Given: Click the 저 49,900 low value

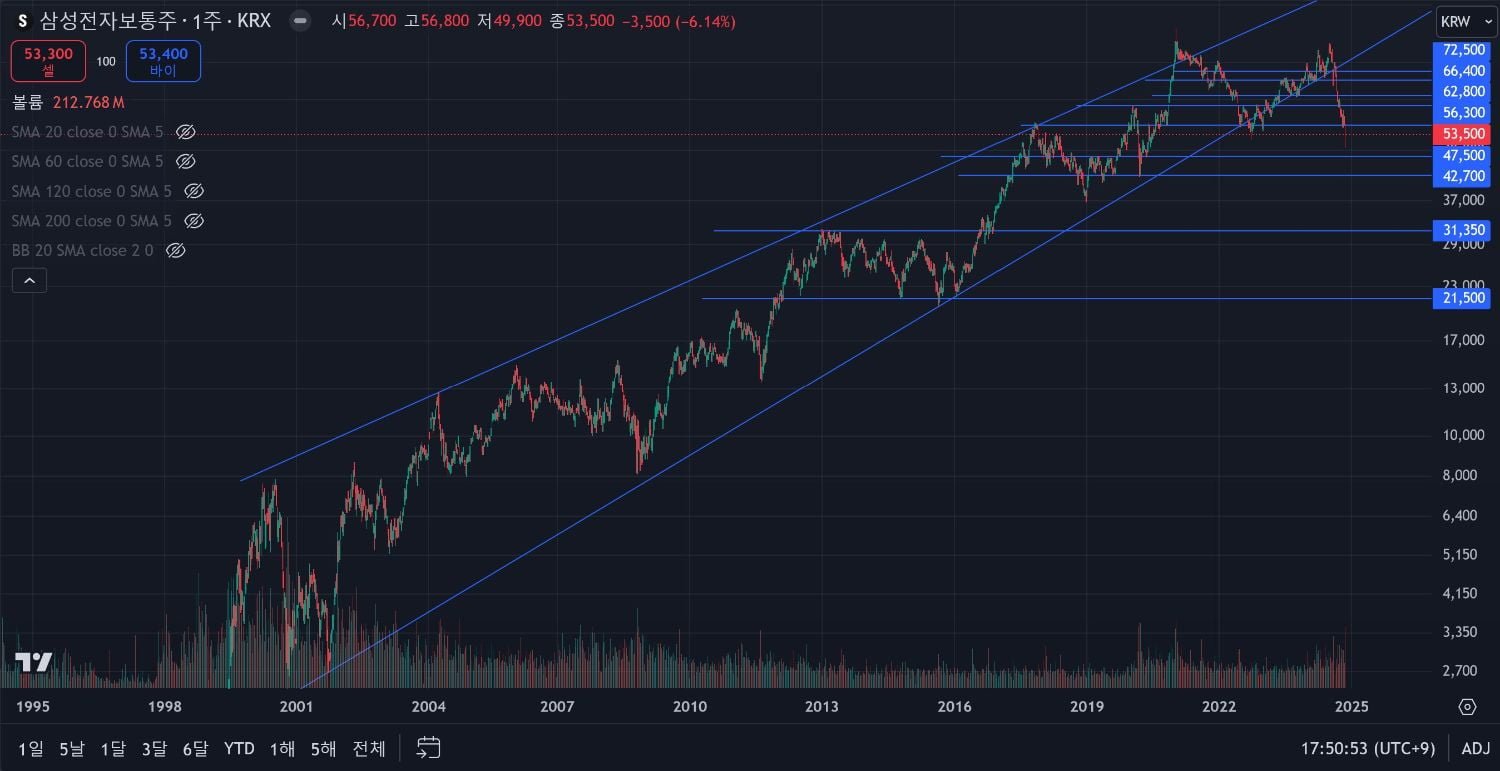Looking at the screenshot, I should (509, 21).
